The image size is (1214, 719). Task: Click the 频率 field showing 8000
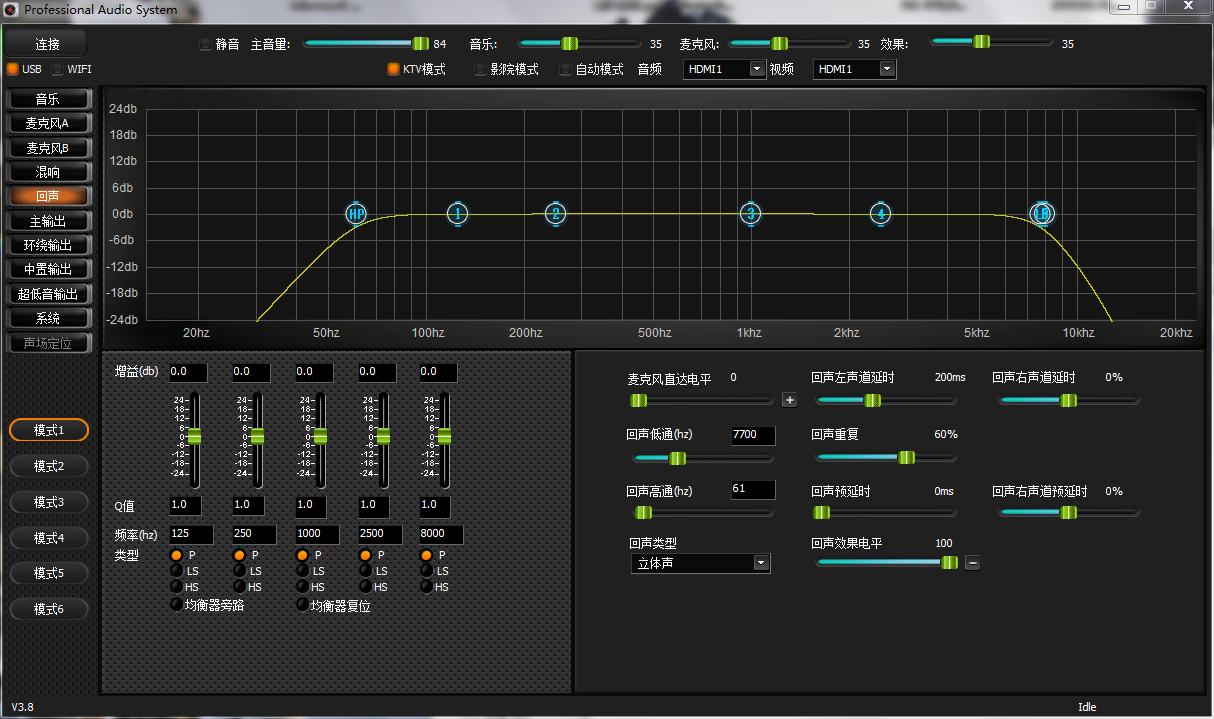441,534
